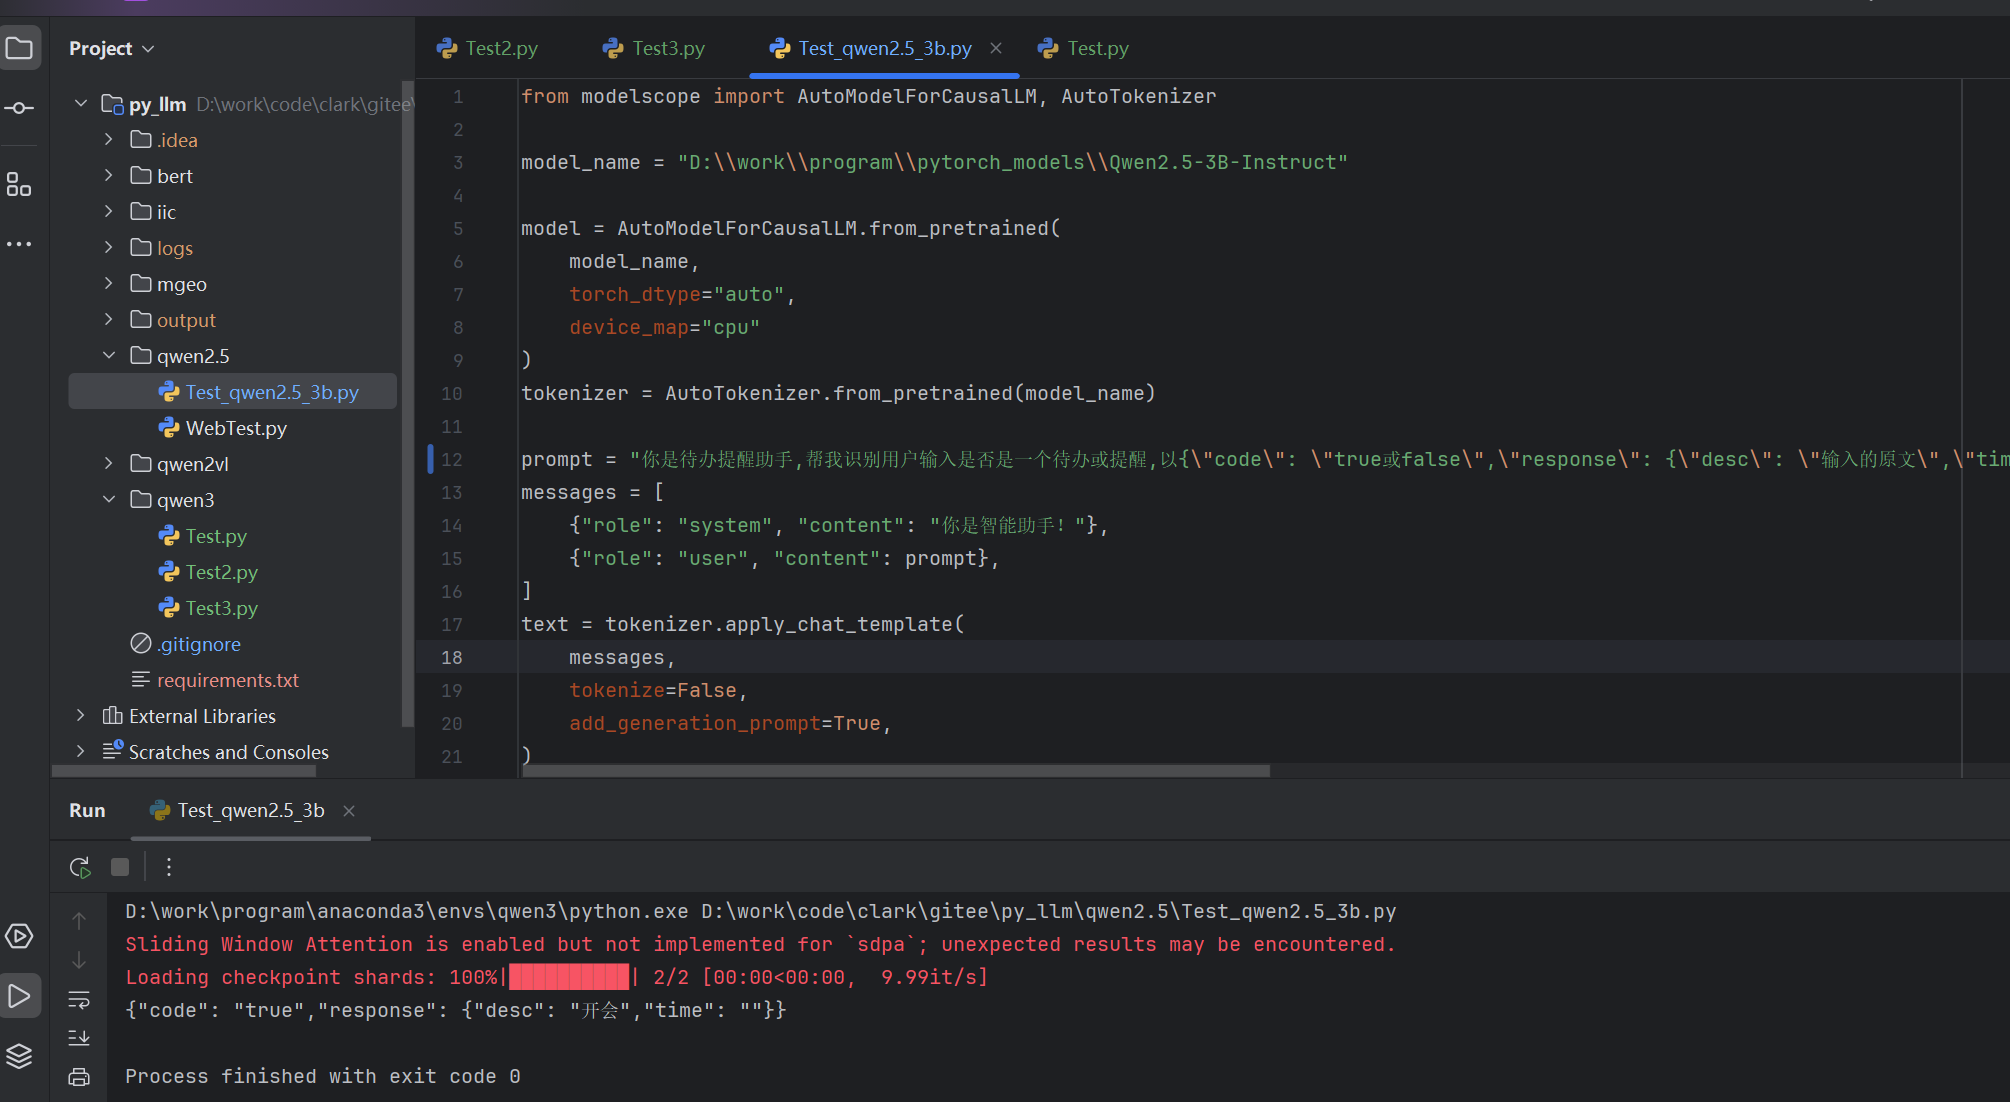Open the Python Packages layers icon

coord(20,1056)
